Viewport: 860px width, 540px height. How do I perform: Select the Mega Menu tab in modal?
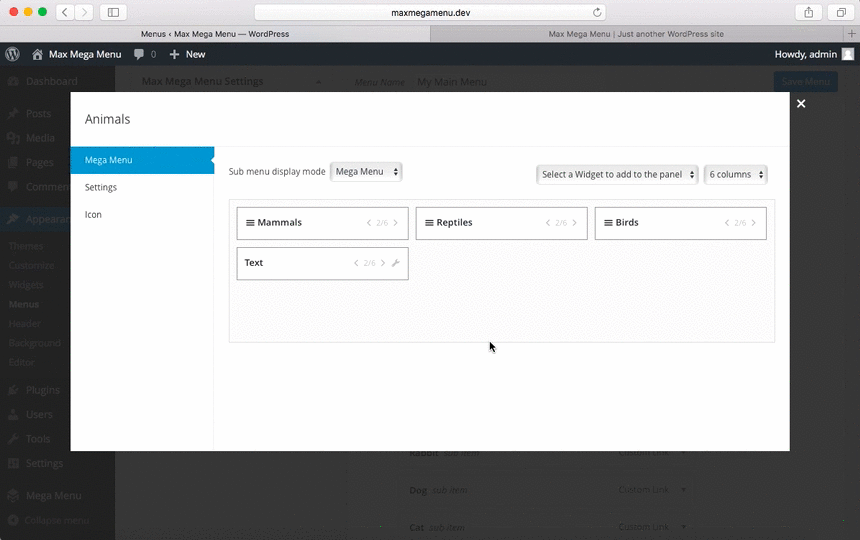pos(142,160)
